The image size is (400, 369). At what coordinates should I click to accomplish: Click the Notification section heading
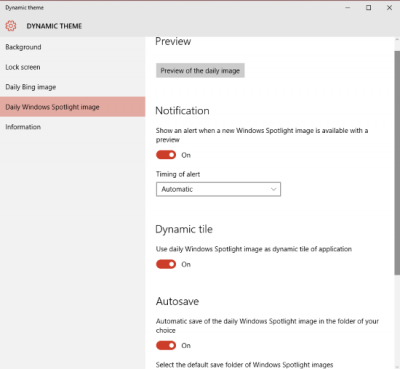[182, 111]
